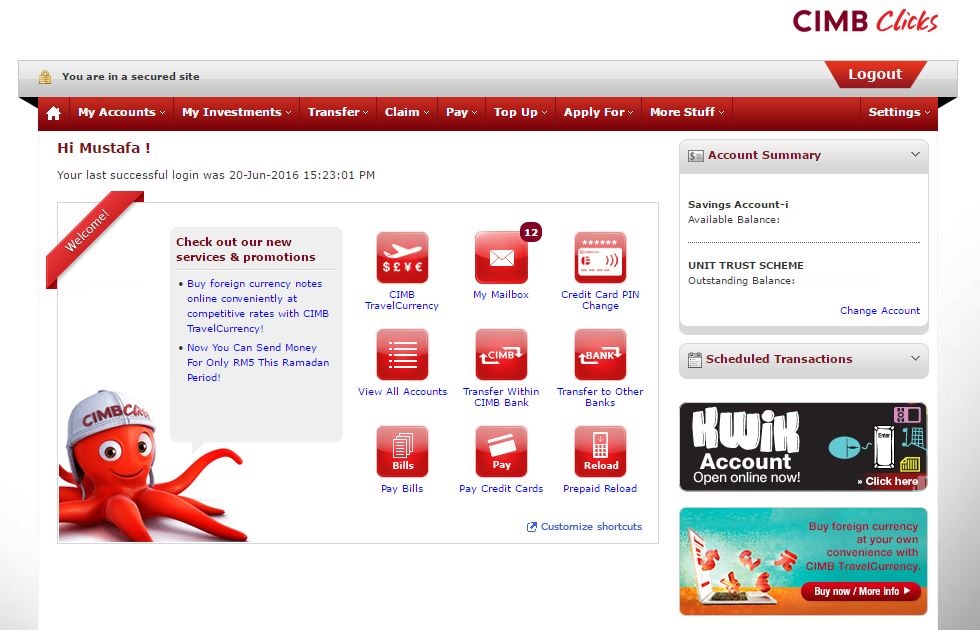
Task: Expand the Claim menu
Action: click(x=407, y=112)
